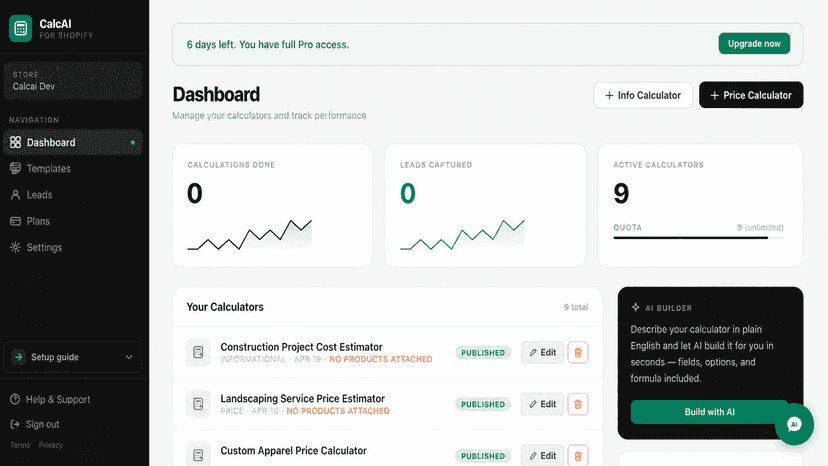Select the Calcai Dev store box
This screenshot has height=466, width=828.
point(73,81)
